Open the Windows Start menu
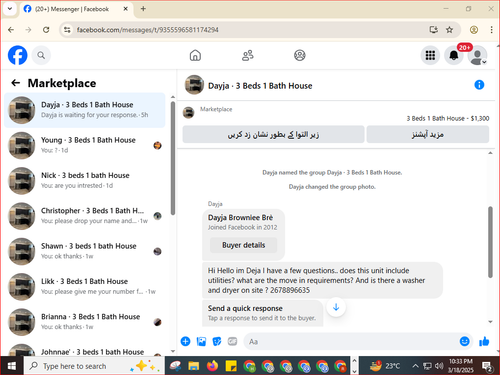 coord(12,366)
